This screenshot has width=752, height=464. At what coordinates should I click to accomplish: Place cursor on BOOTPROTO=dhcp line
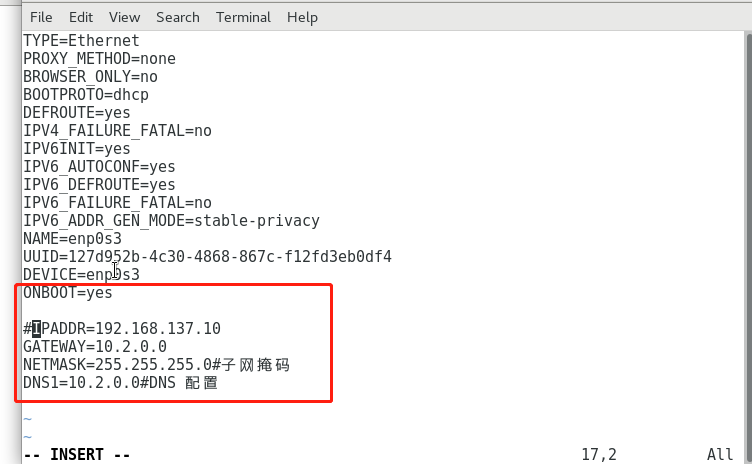coord(86,95)
